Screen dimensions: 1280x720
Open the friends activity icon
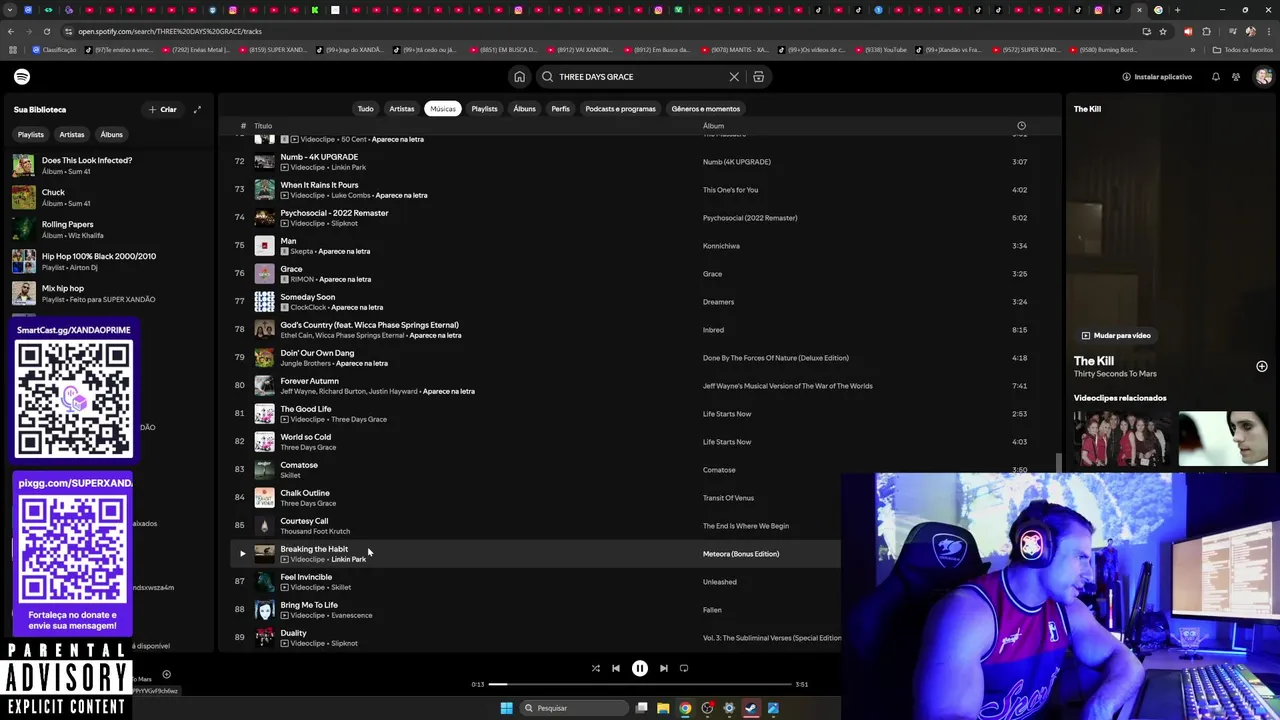(x=1236, y=77)
